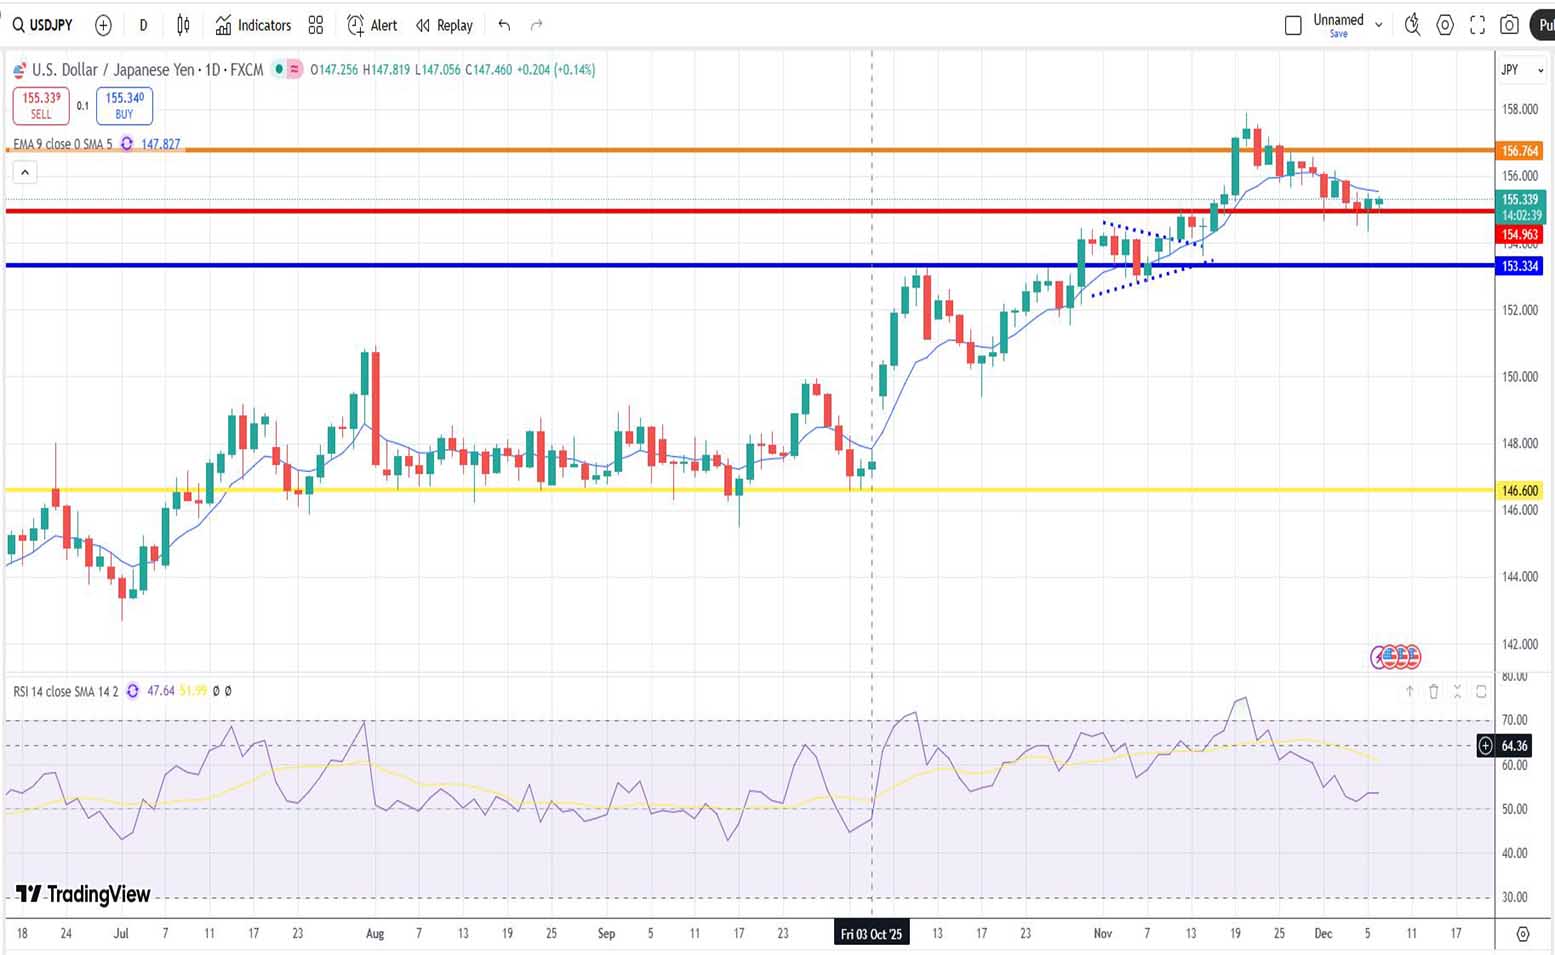The width and height of the screenshot is (1555, 955).
Task: Take a chart snapshot with camera
Action: tap(1510, 25)
